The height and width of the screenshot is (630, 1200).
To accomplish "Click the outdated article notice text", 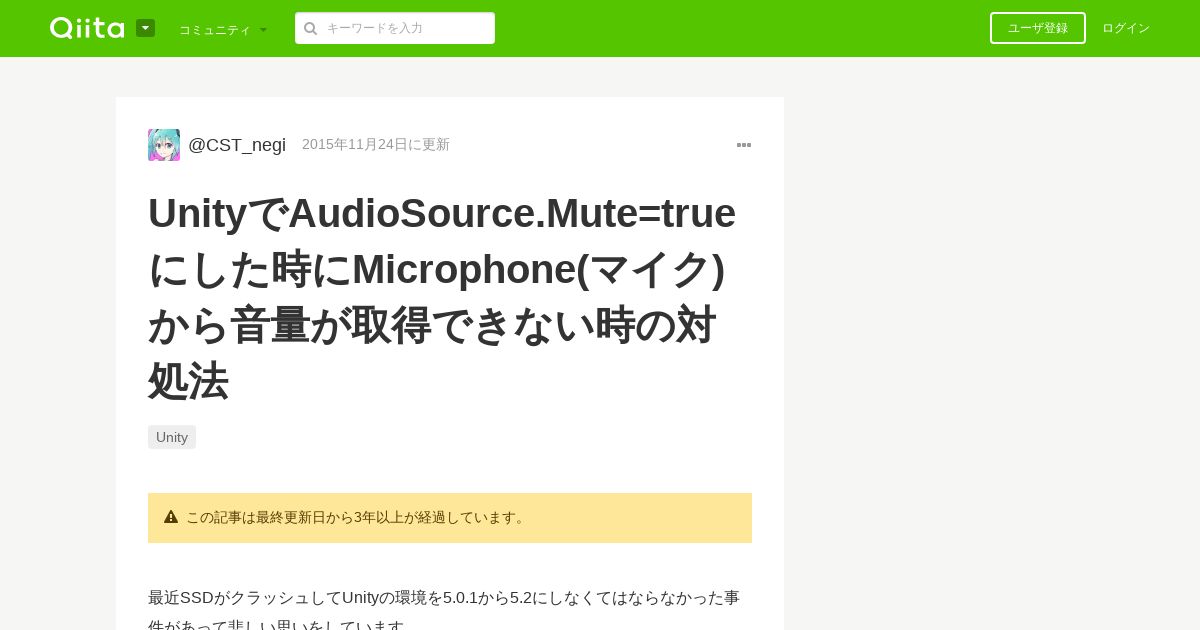I will click(357, 517).
